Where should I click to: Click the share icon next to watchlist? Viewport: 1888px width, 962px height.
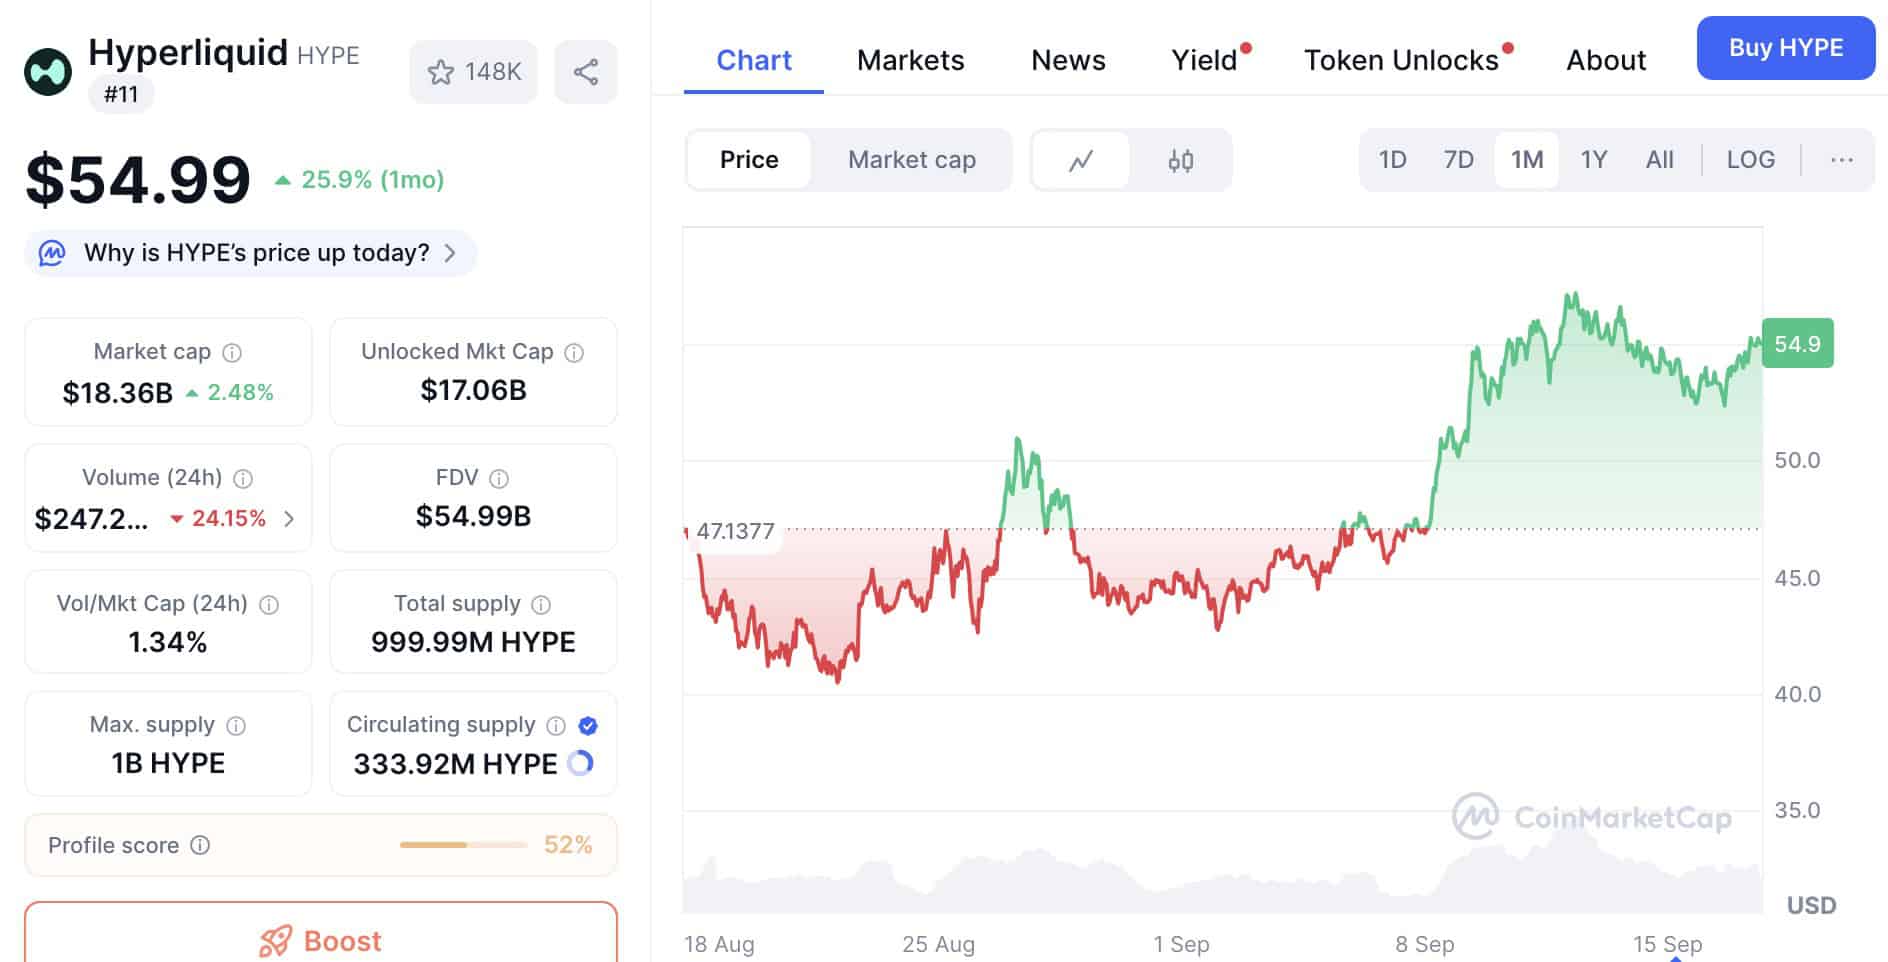[586, 72]
